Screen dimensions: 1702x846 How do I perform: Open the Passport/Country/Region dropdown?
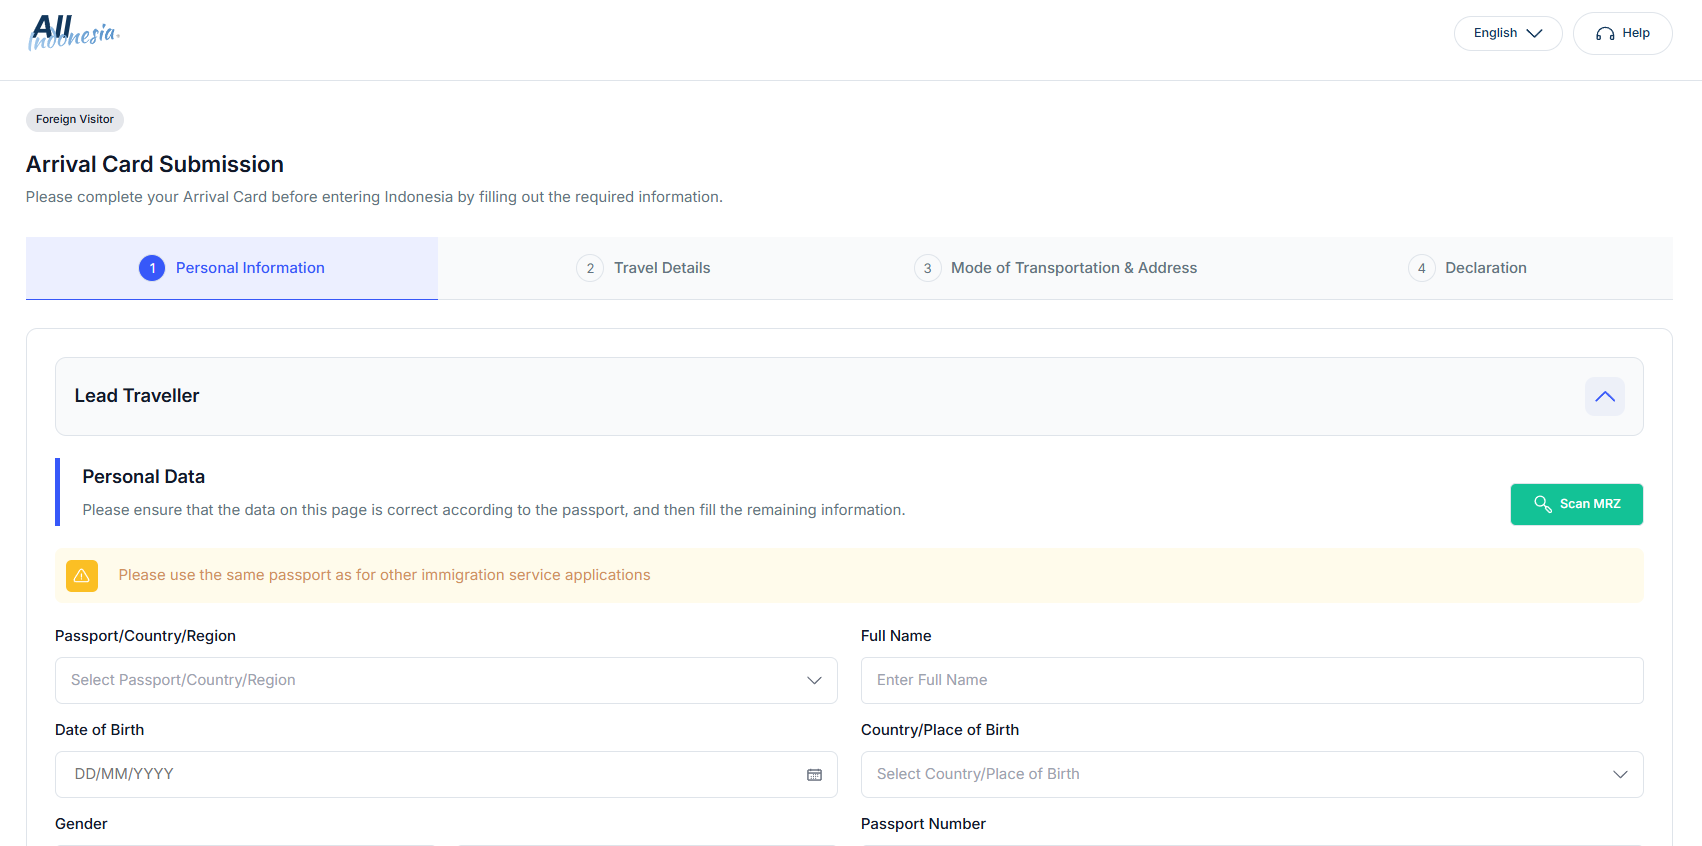[x=446, y=680]
